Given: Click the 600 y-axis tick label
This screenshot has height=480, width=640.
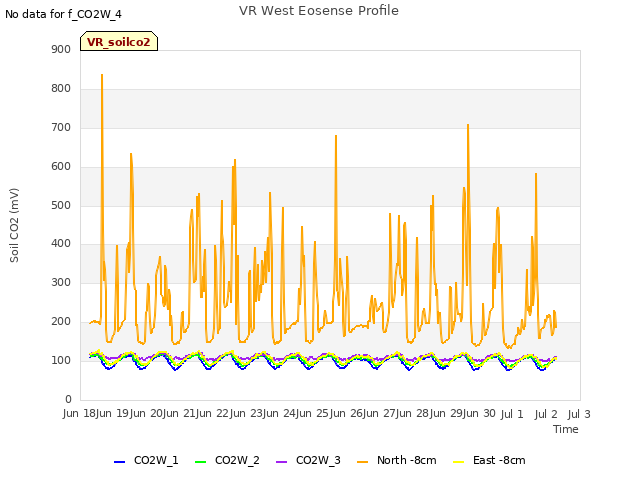Looking at the screenshot, I should tap(61, 167).
